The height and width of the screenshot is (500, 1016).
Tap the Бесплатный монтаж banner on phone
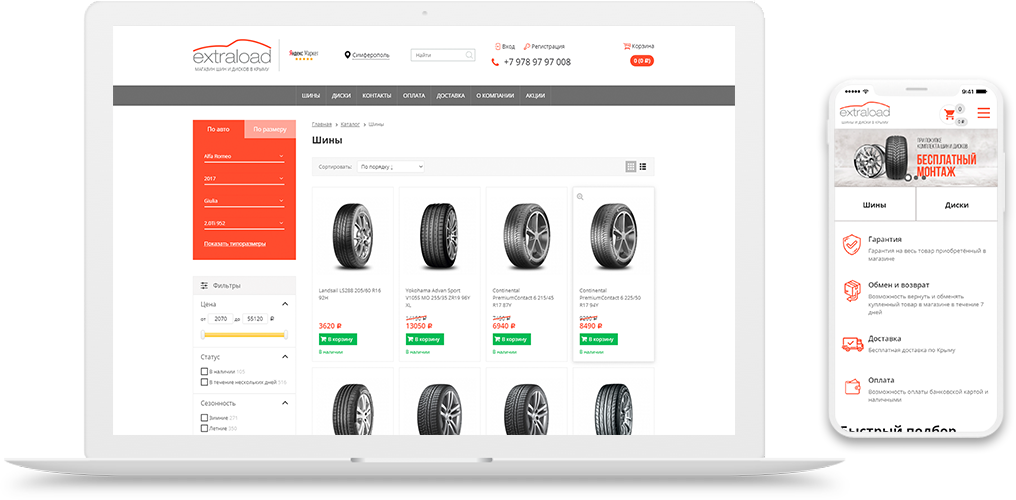pos(916,158)
